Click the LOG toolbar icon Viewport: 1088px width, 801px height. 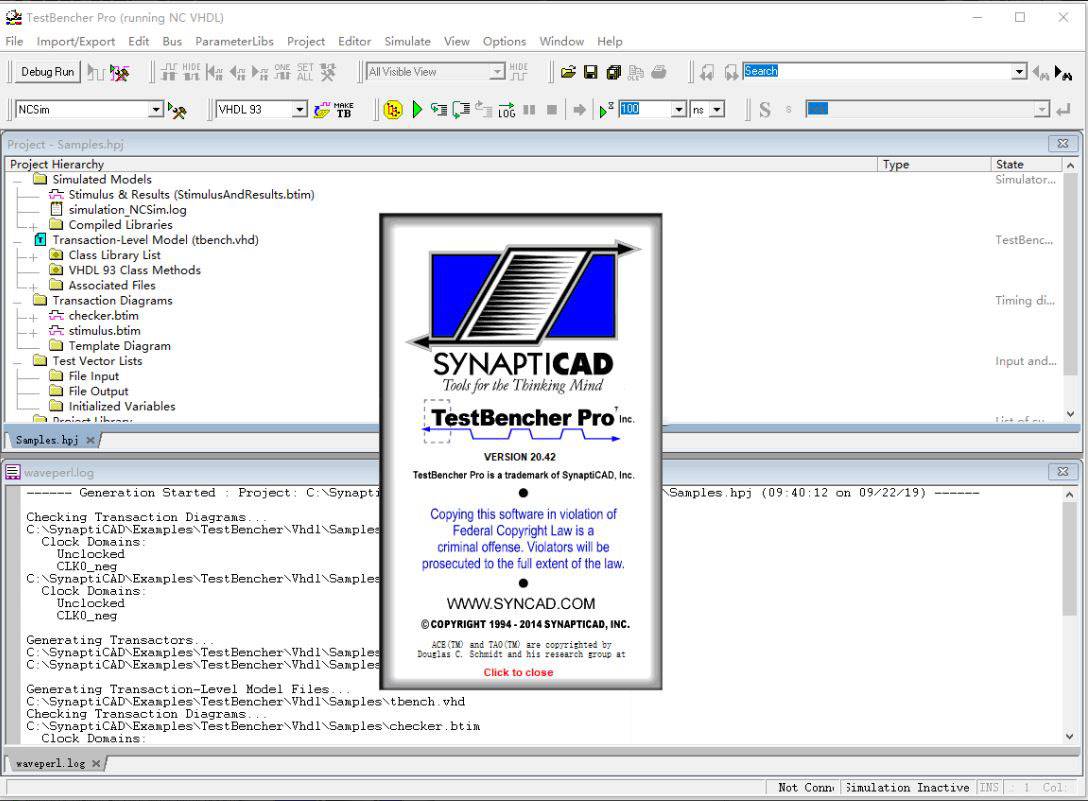click(x=507, y=110)
